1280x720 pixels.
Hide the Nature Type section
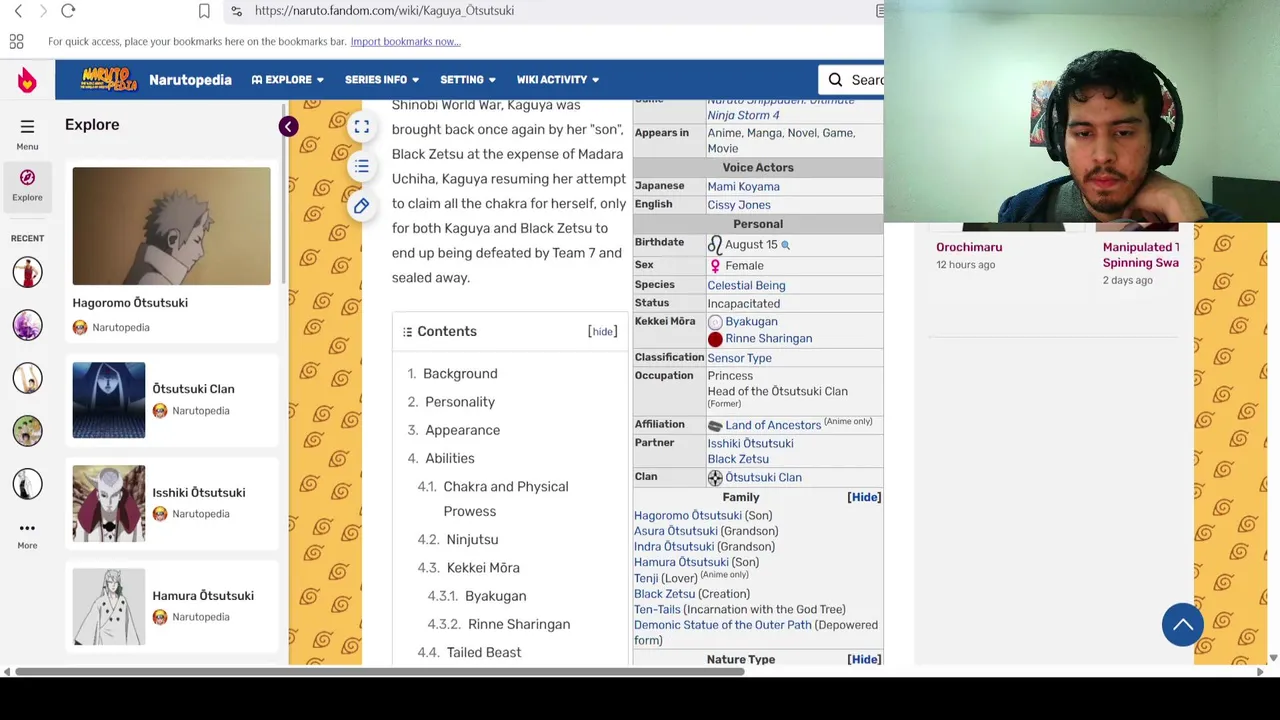[x=864, y=660]
